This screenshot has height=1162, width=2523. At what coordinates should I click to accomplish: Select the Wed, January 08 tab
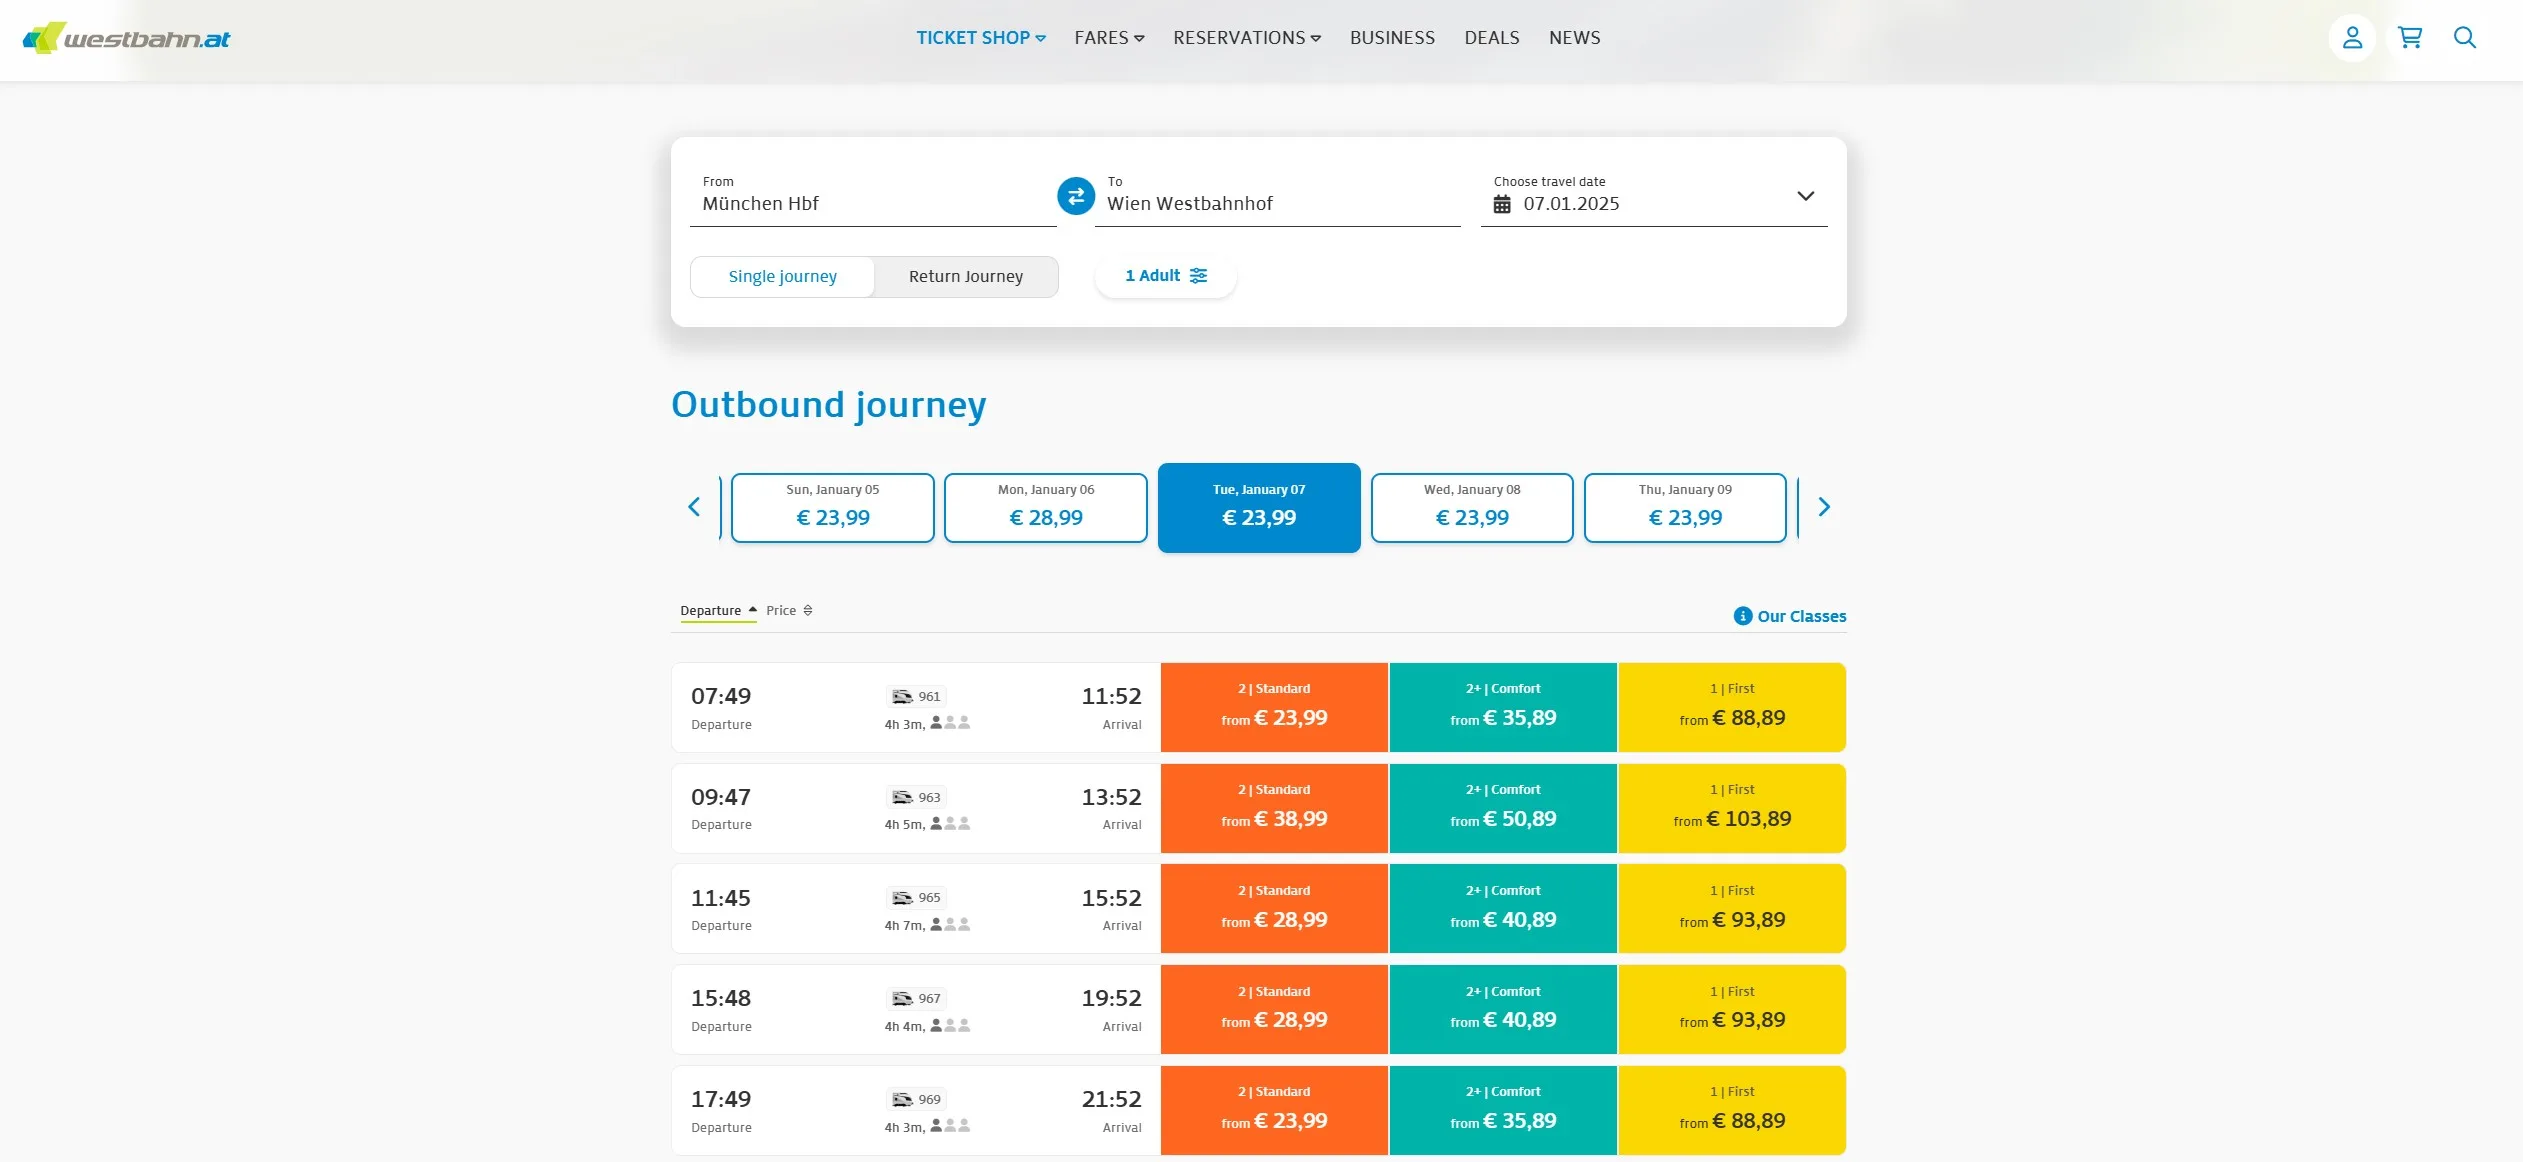pos(1472,508)
